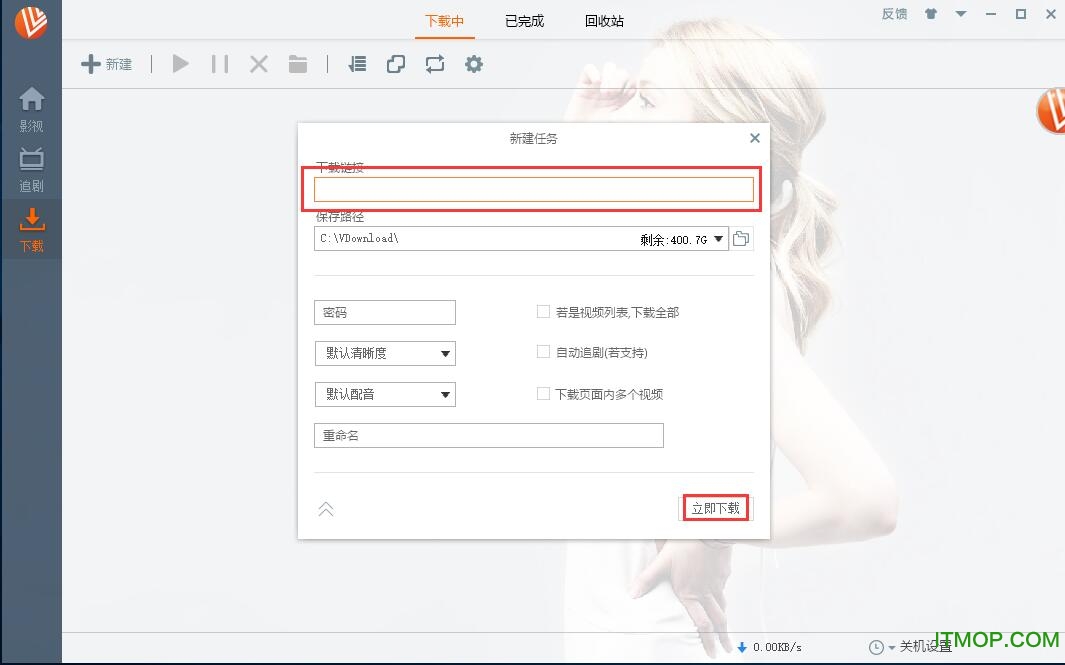Screen dimensions: 1065x665
Task: Open the title bar dropdown menu arrow
Action: pos(960,14)
